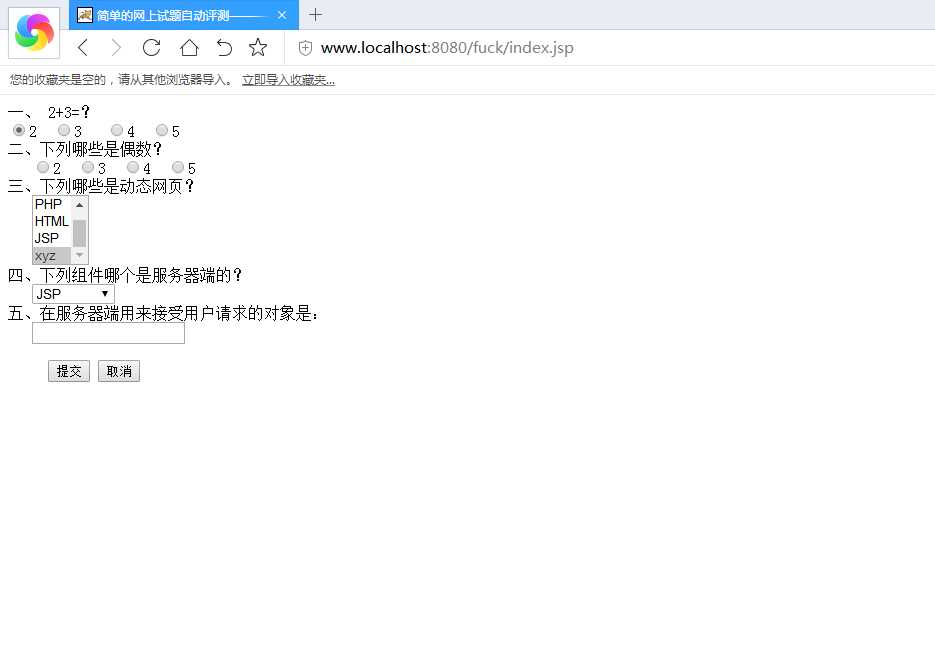This screenshot has width=935, height=650.
Task: Select answer 4 for question 2+3
Action: tap(117, 130)
